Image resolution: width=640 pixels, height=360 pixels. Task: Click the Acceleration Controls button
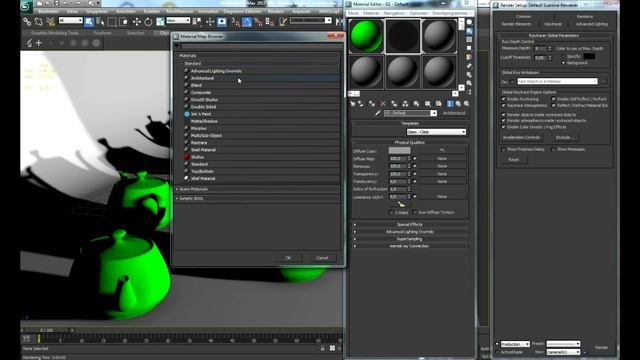(x=522, y=138)
